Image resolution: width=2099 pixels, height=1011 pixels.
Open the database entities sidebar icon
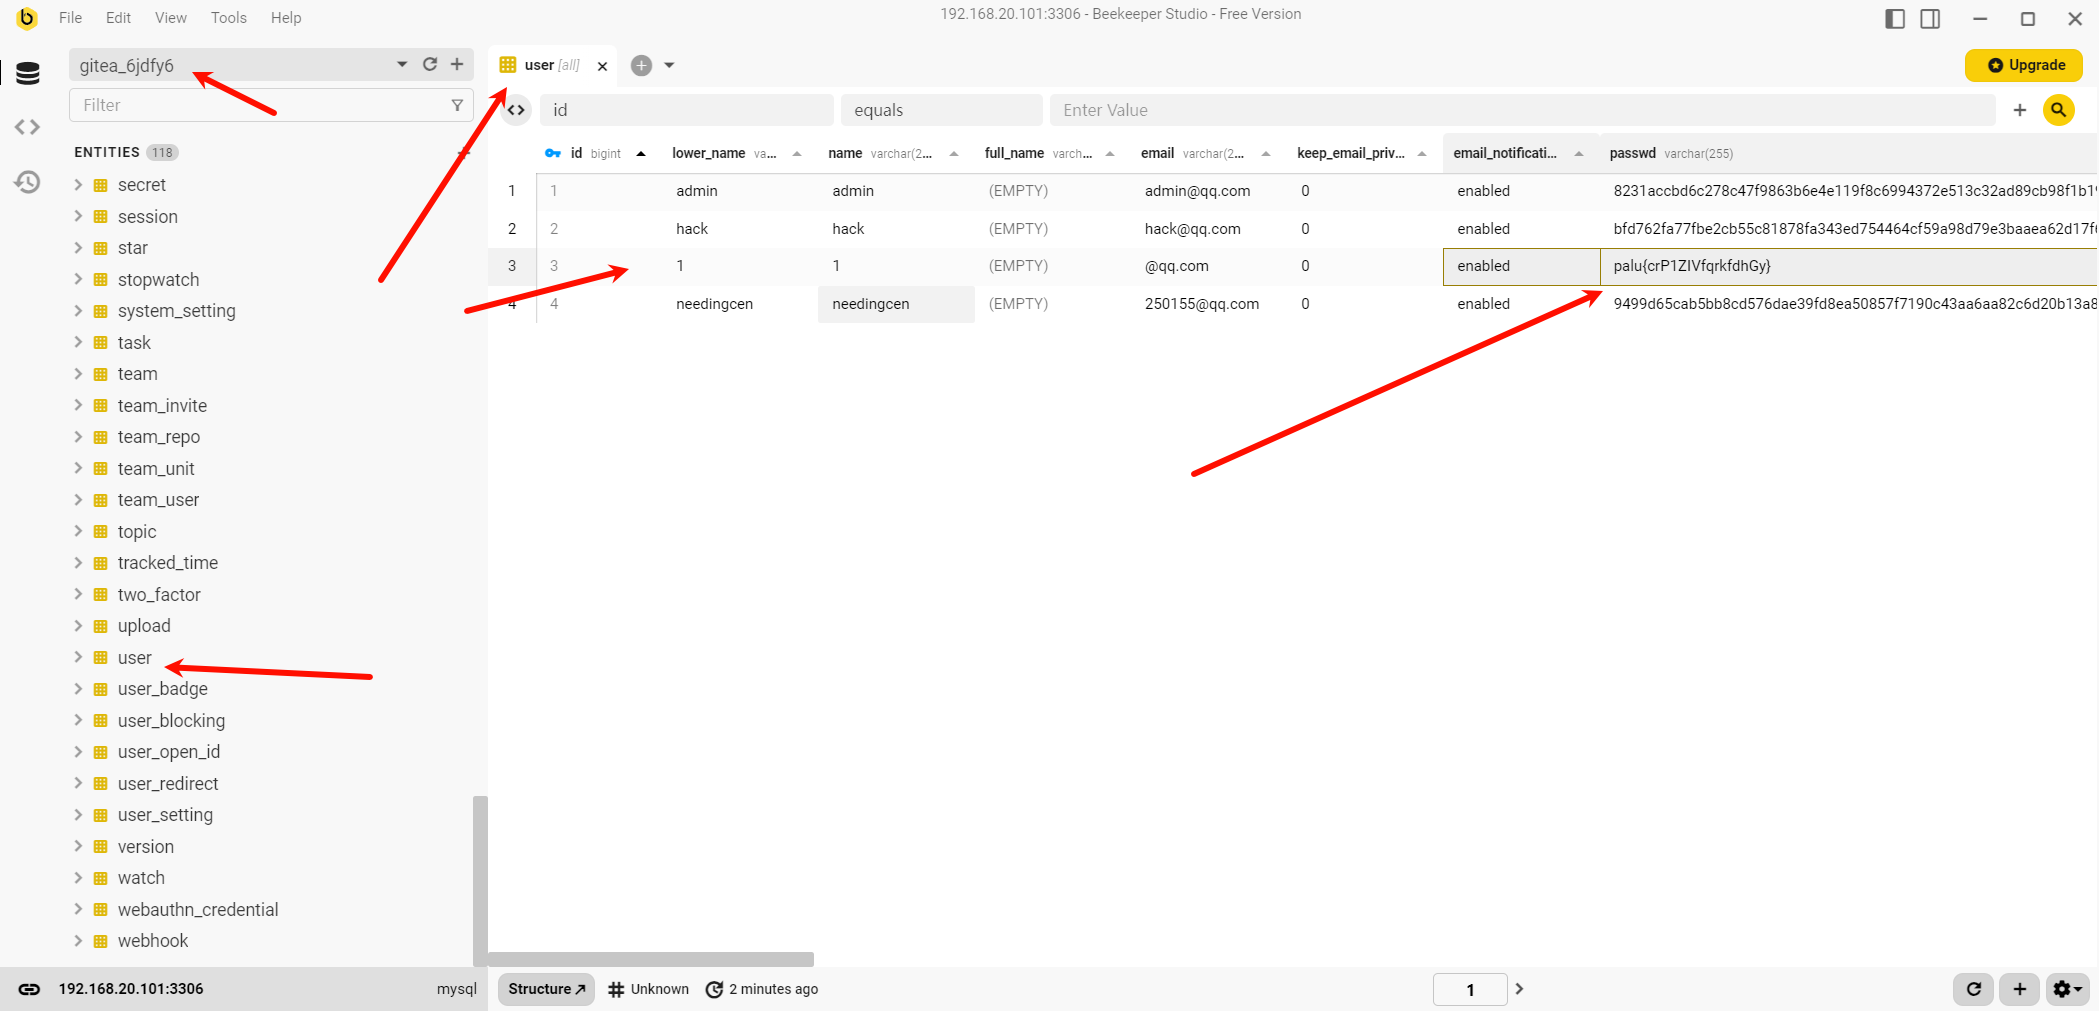coord(28,73)
